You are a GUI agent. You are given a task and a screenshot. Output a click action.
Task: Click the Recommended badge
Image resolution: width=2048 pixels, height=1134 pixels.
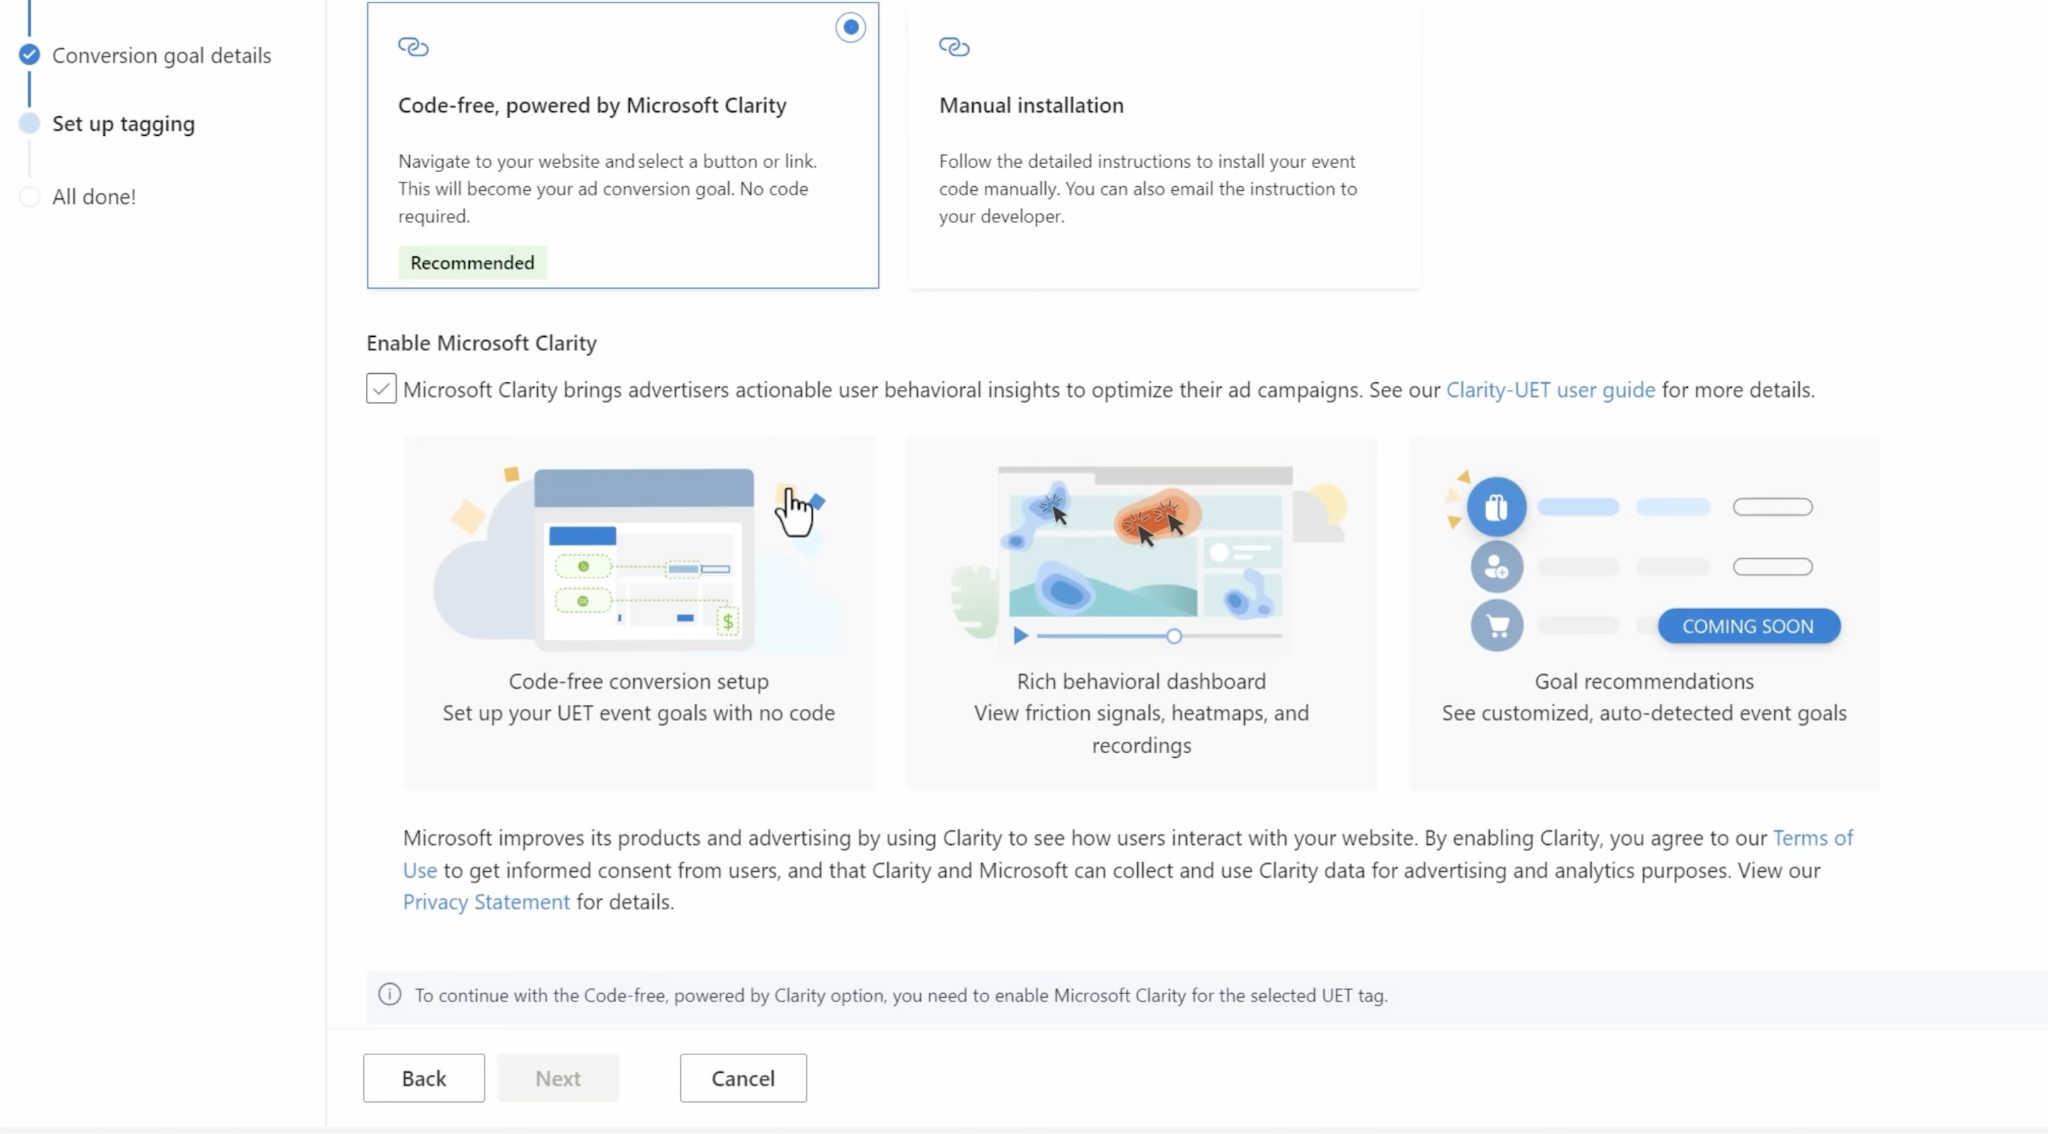tap(472, 263)
